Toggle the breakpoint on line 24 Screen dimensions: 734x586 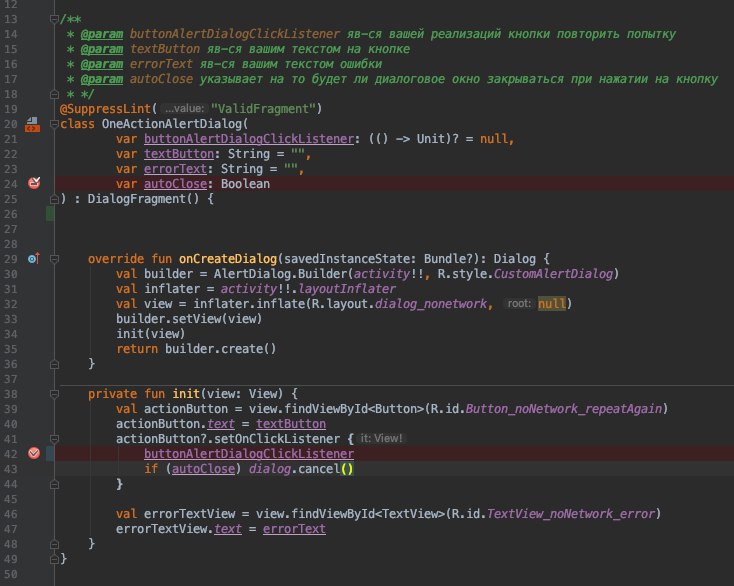point(34,183)
